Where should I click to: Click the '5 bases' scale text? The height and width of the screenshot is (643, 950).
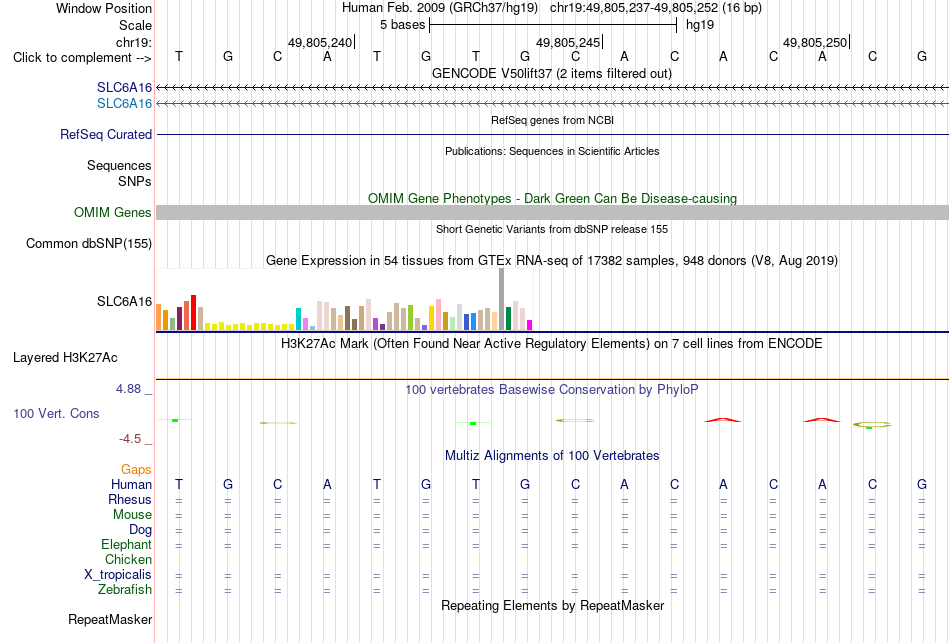(x=403, y=25)
